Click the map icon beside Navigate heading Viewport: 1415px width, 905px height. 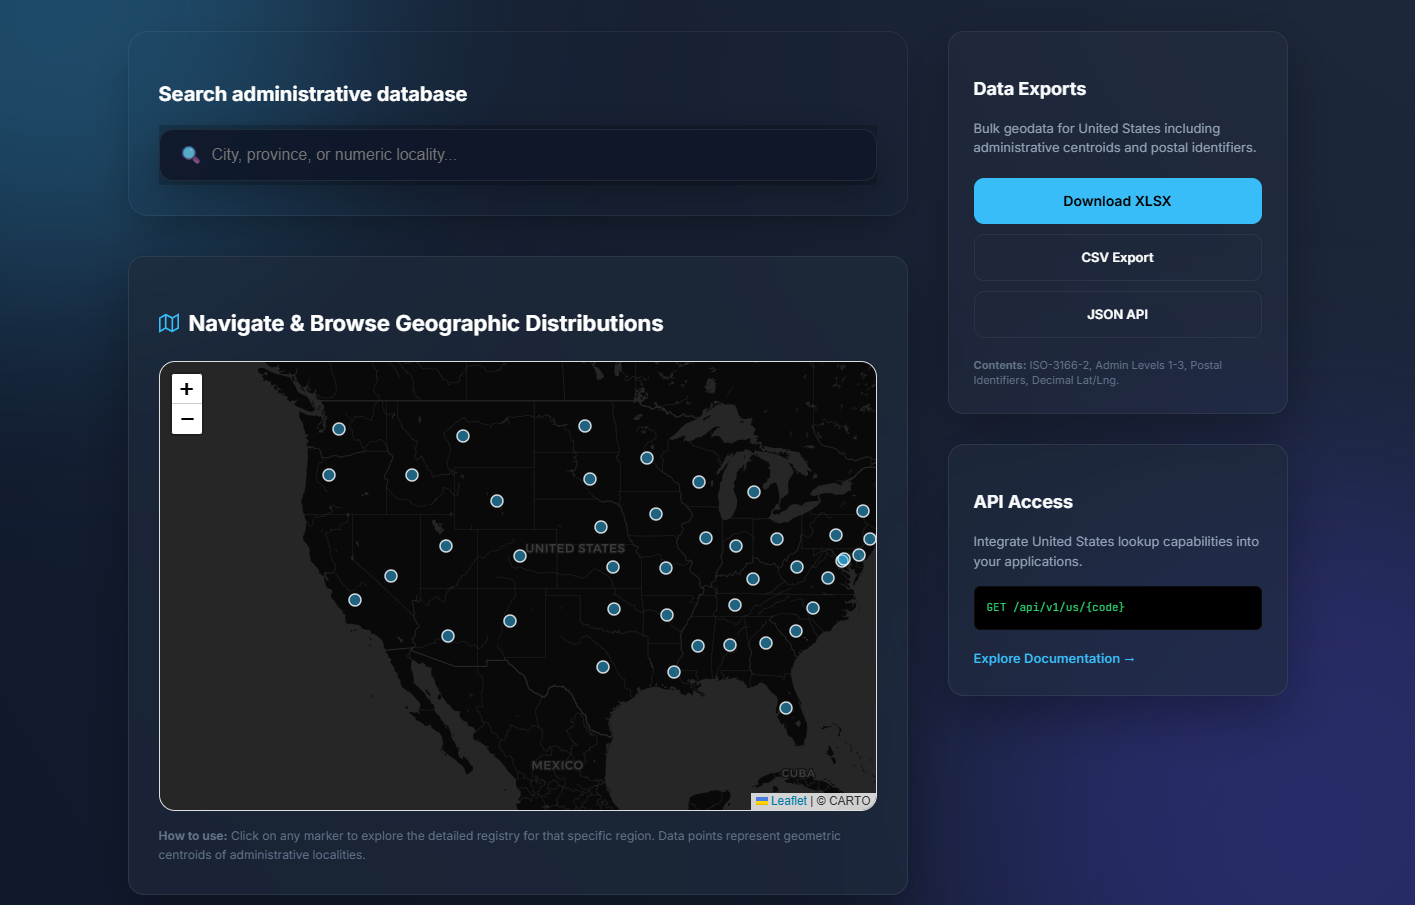[x=169, y=323]
